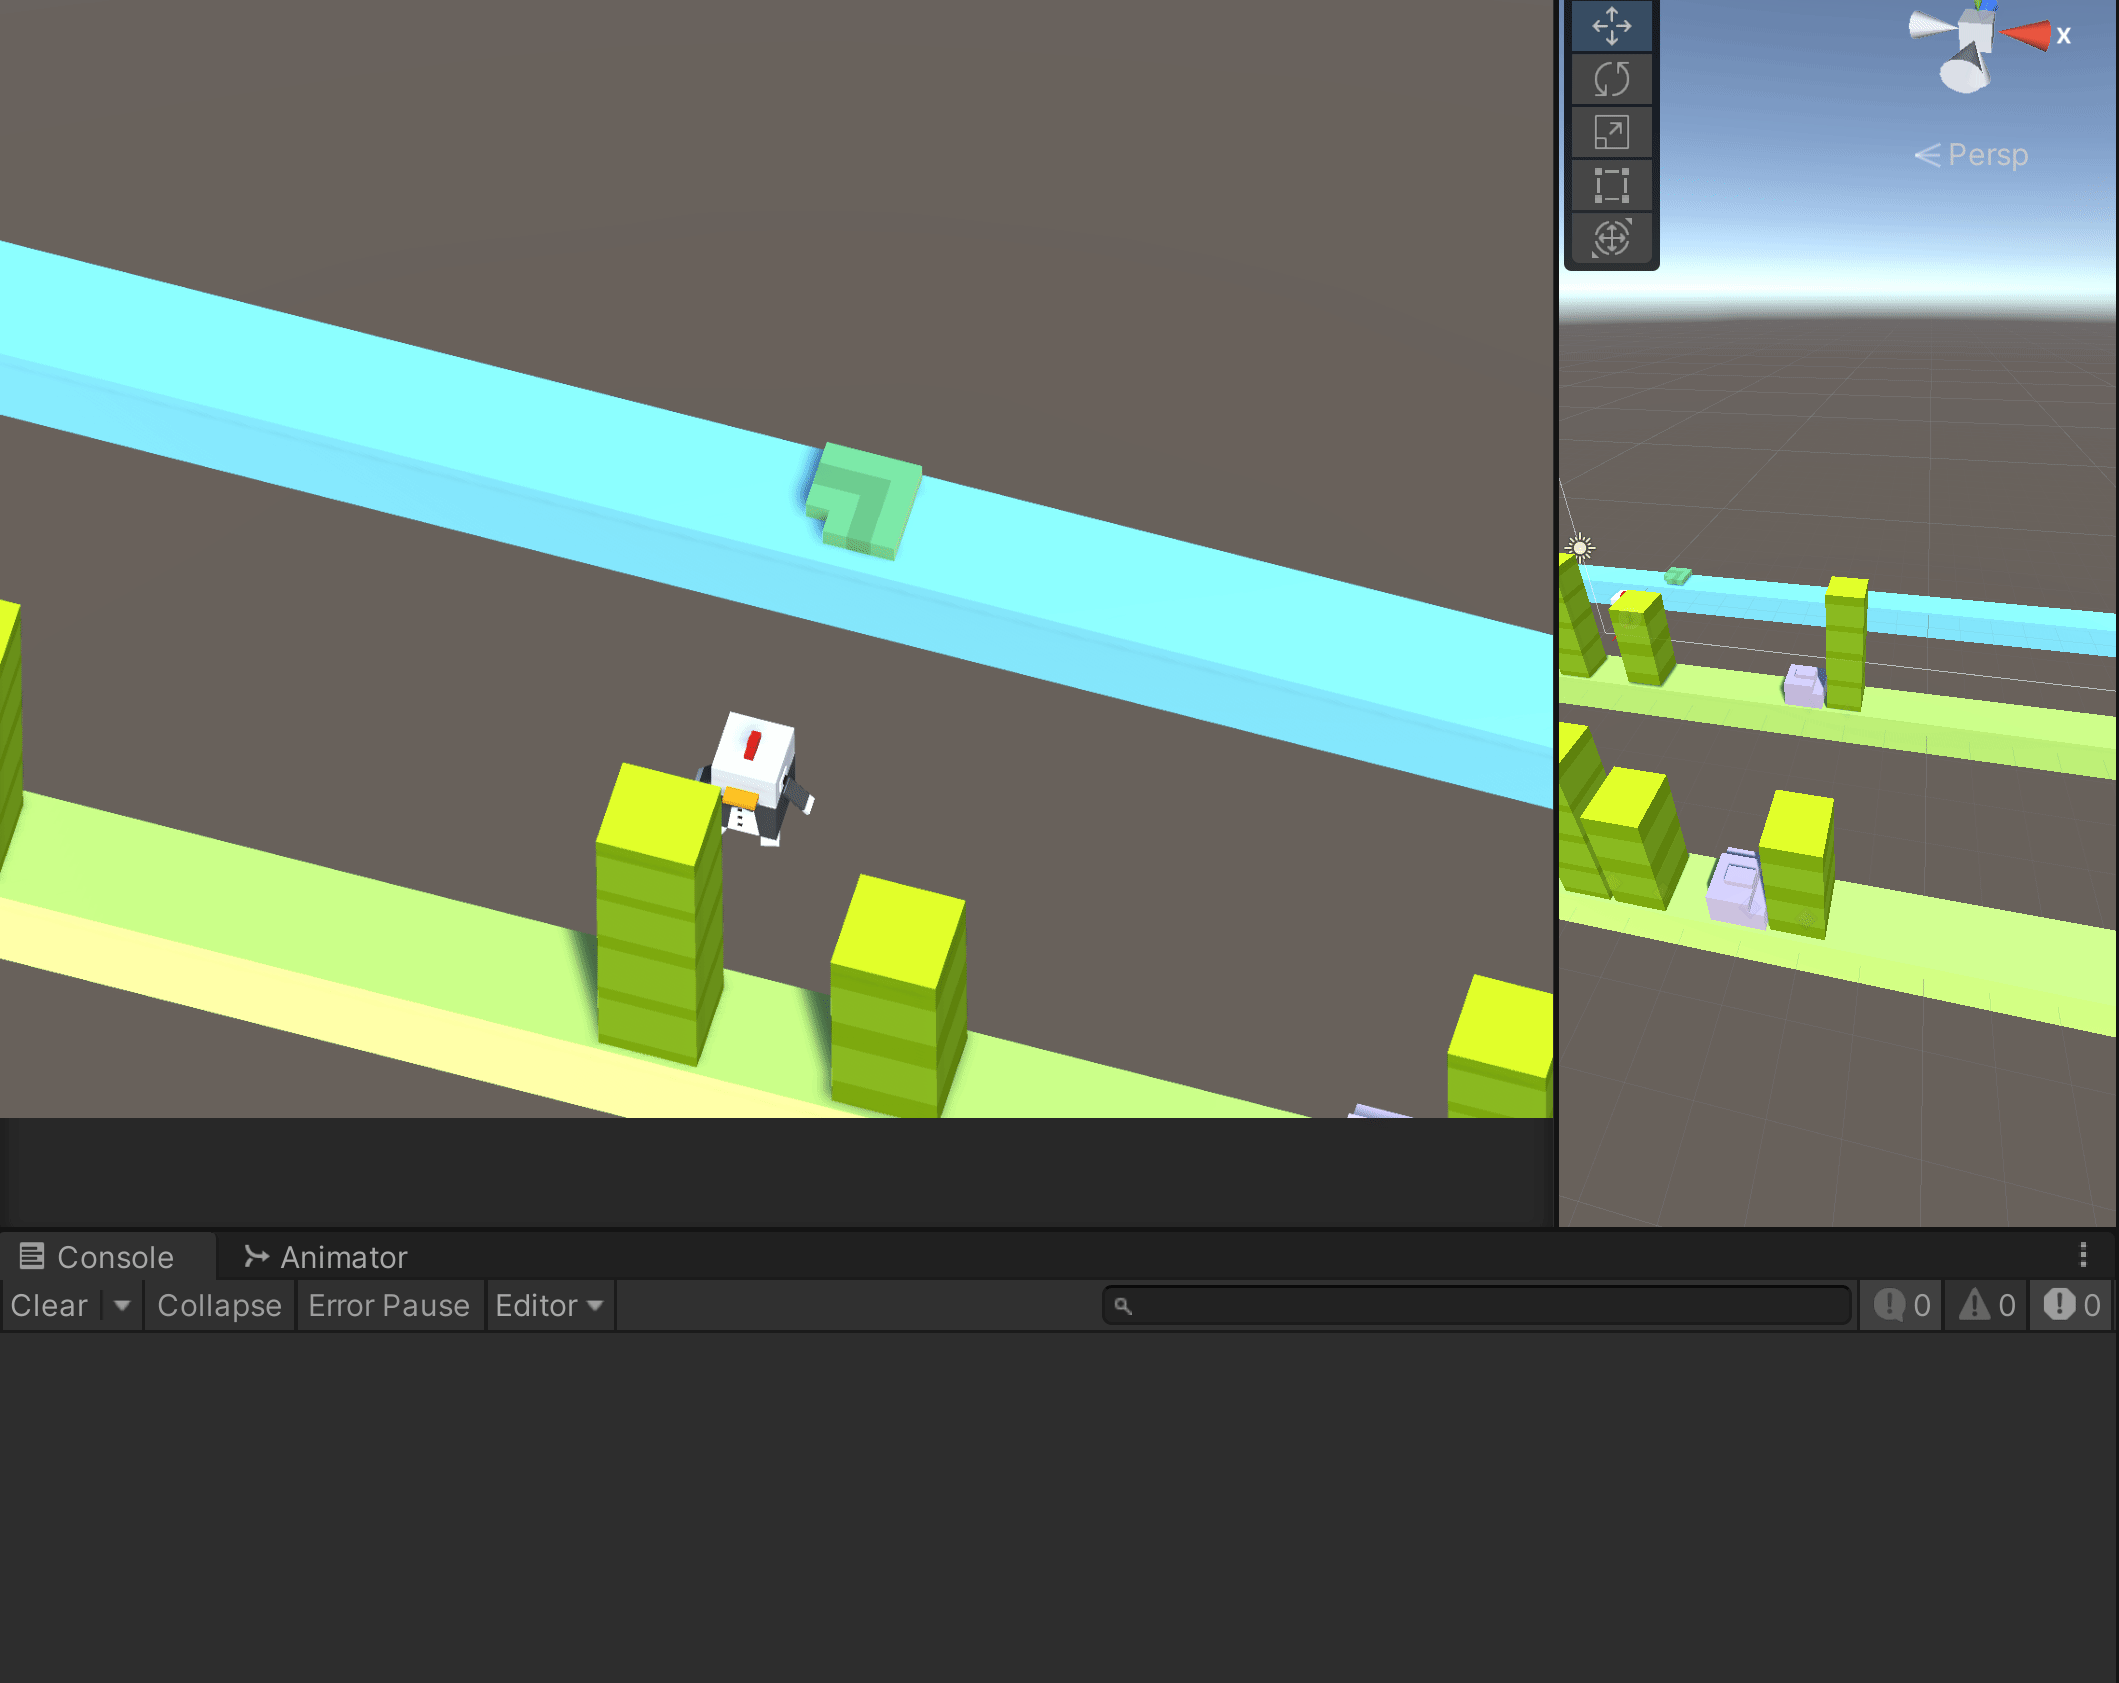Click the red X axis cone on the gizmo
2119x1683 pixels.
[2028, 36]
